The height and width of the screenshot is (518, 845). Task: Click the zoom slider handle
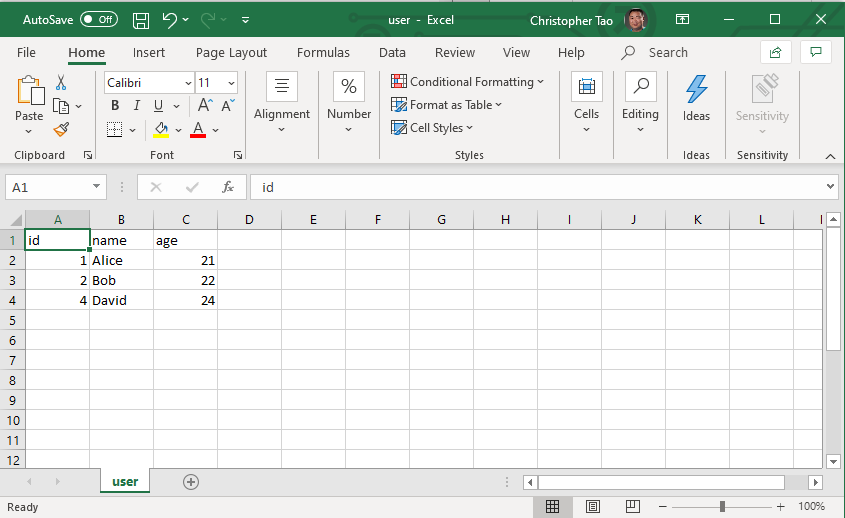pos(722,507)
